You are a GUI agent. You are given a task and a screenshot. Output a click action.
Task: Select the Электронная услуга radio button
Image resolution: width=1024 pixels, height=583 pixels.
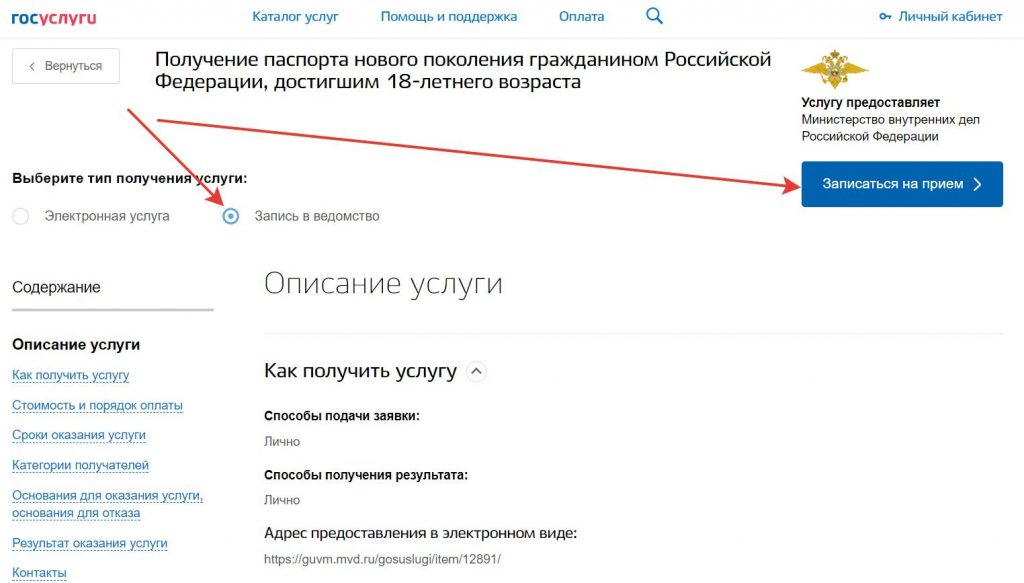21,216
